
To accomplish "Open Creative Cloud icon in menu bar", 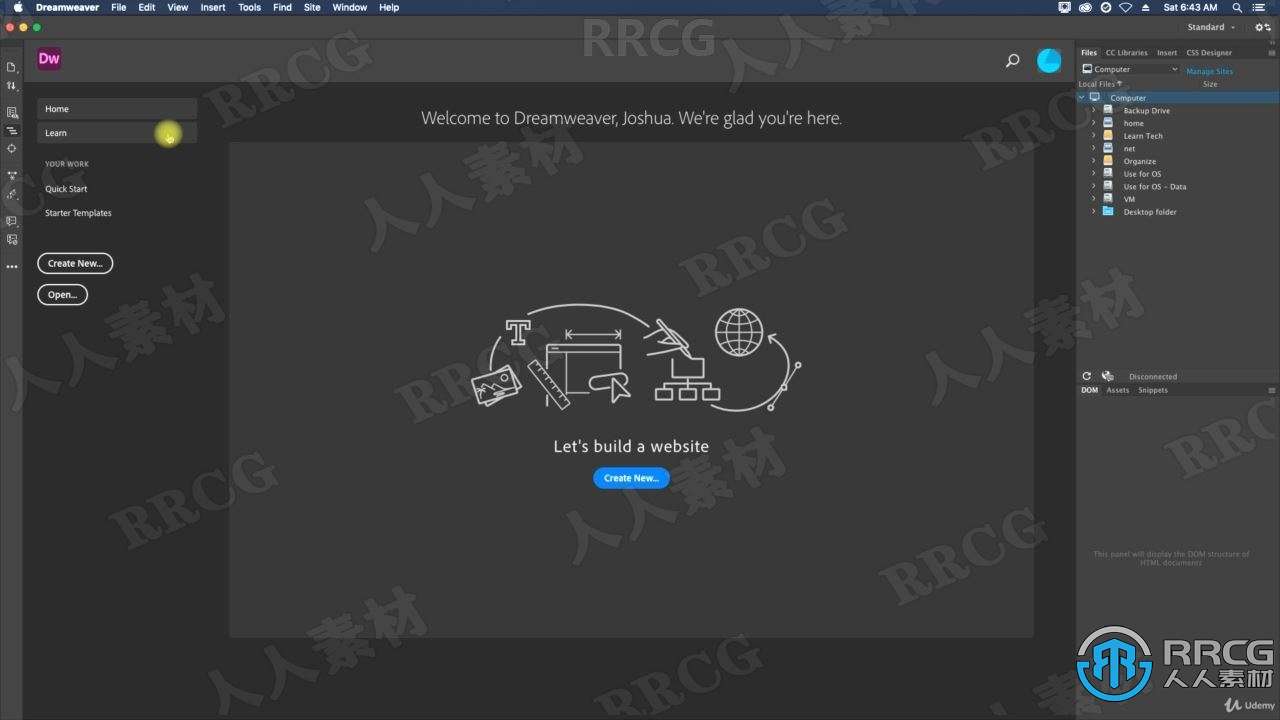I will (1084, 7).
